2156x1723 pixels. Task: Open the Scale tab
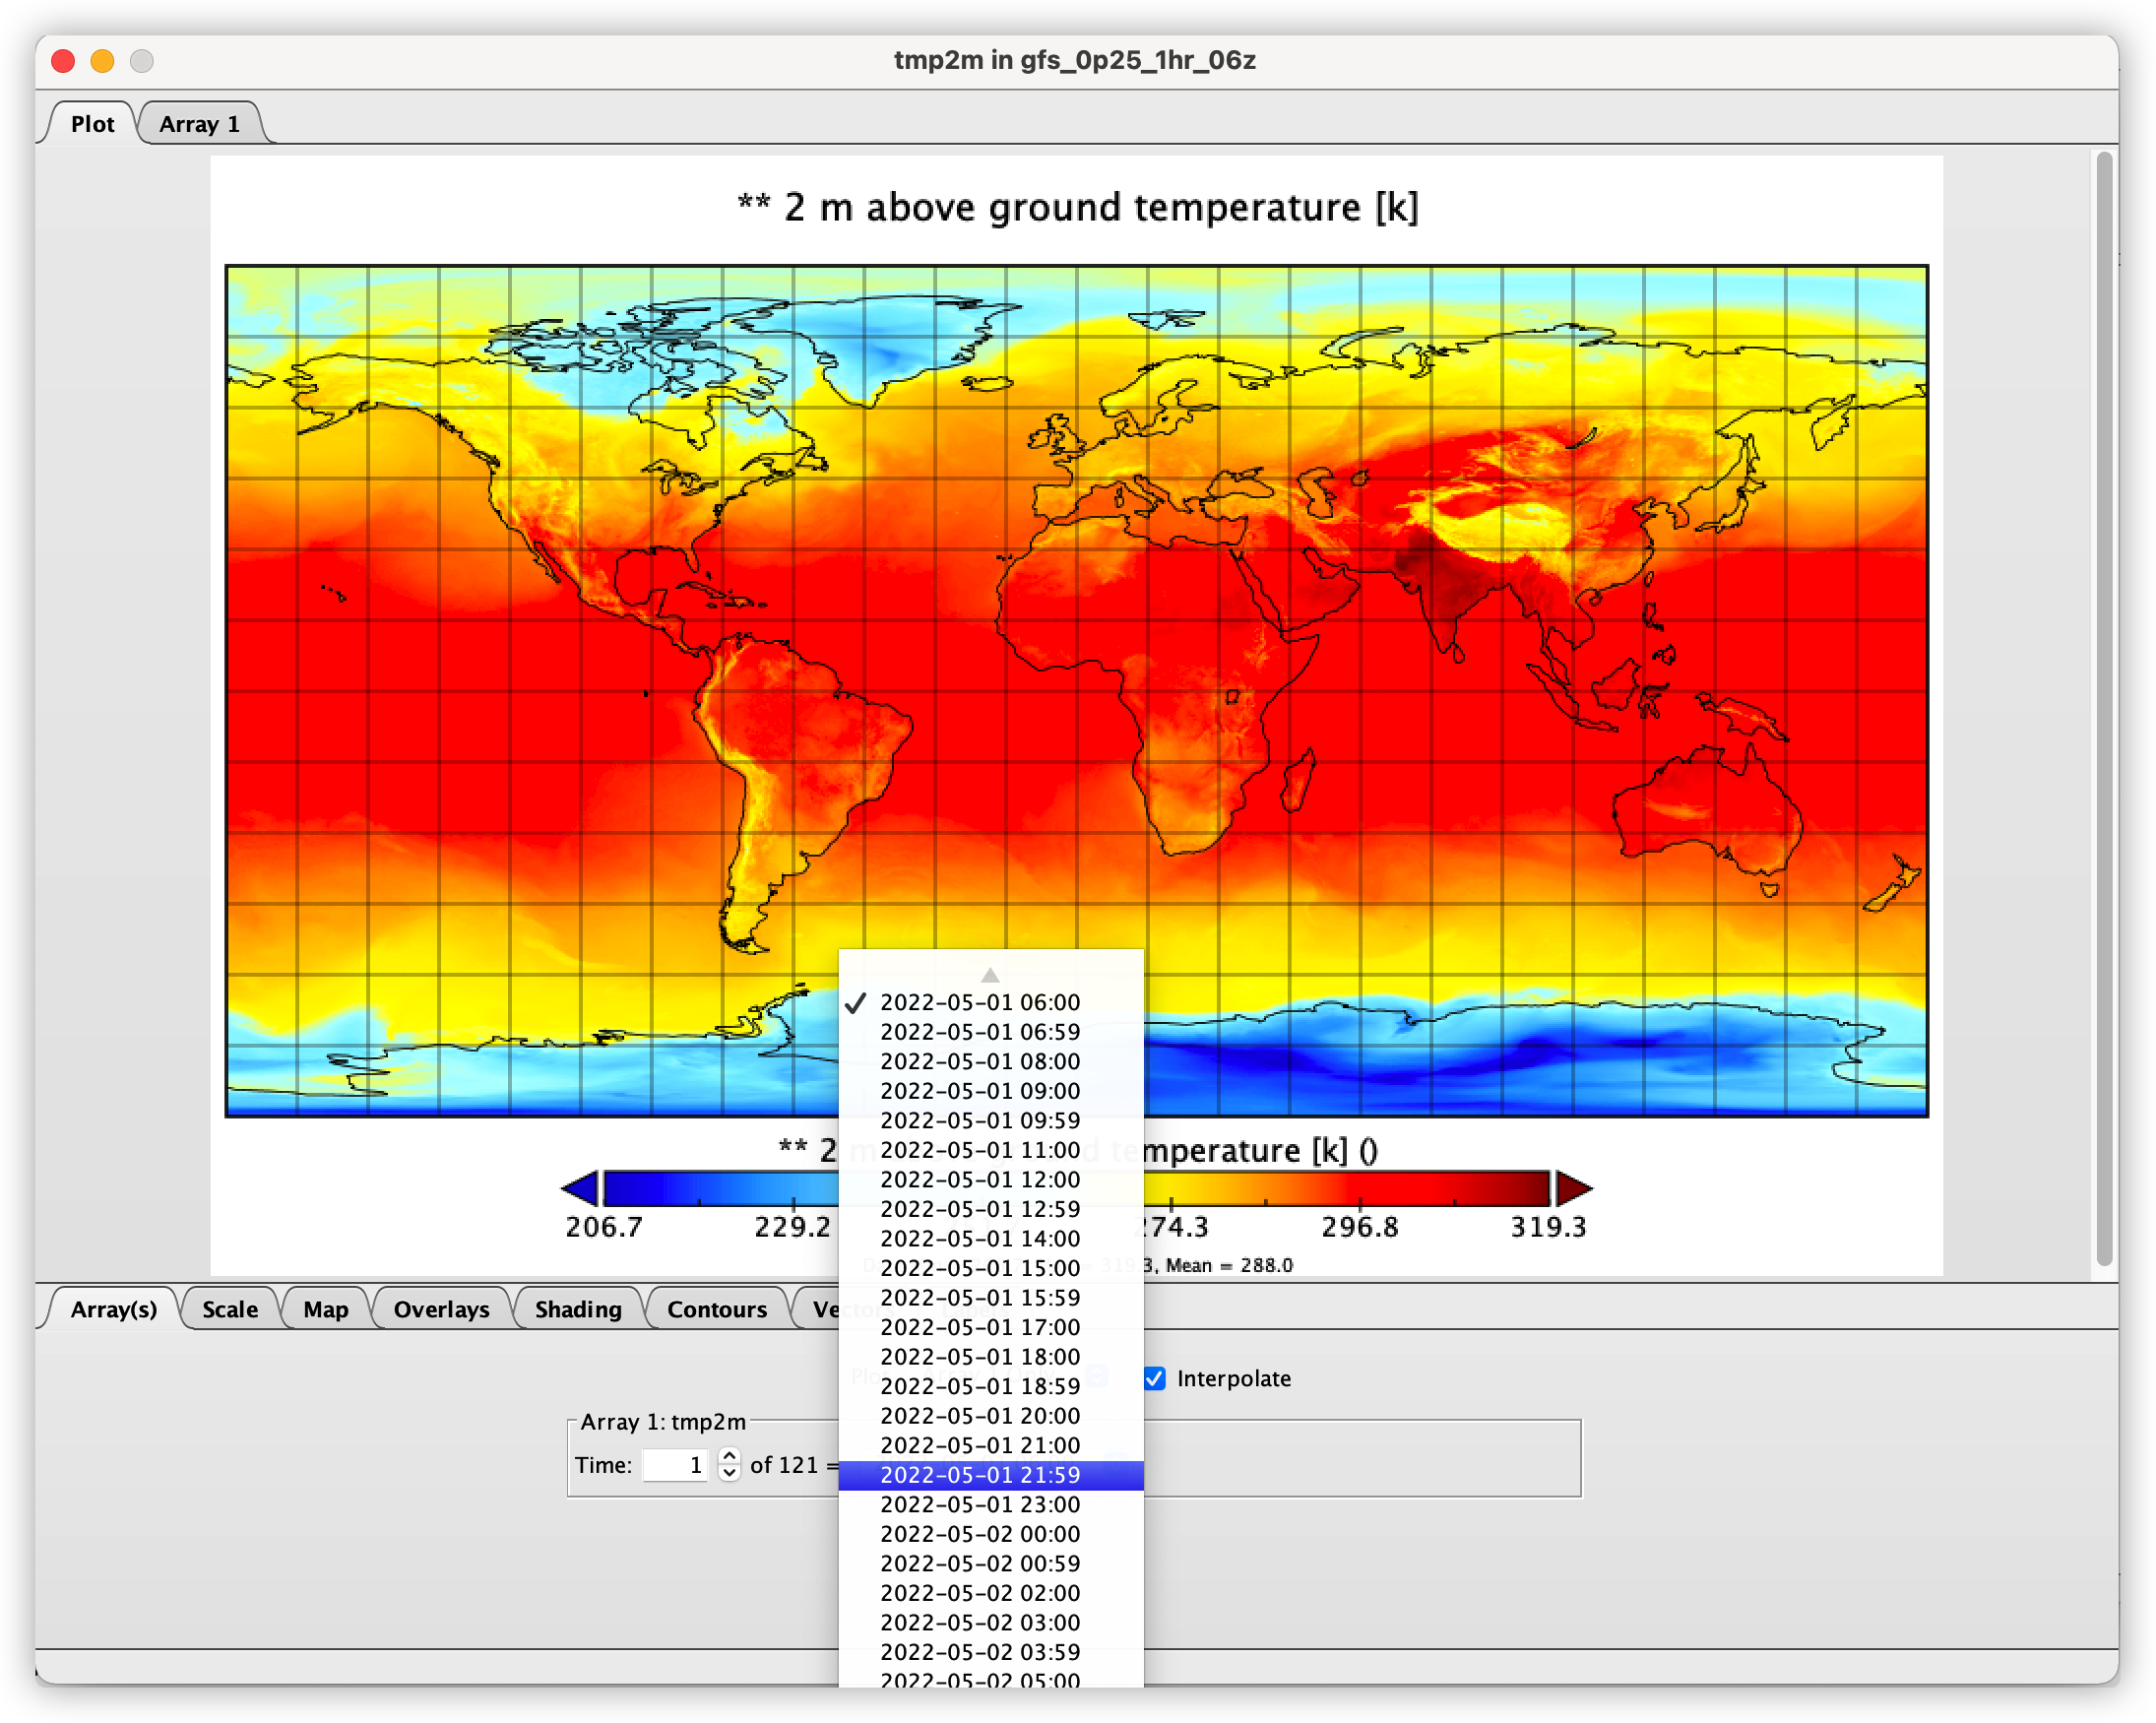tap(230, 1310)
